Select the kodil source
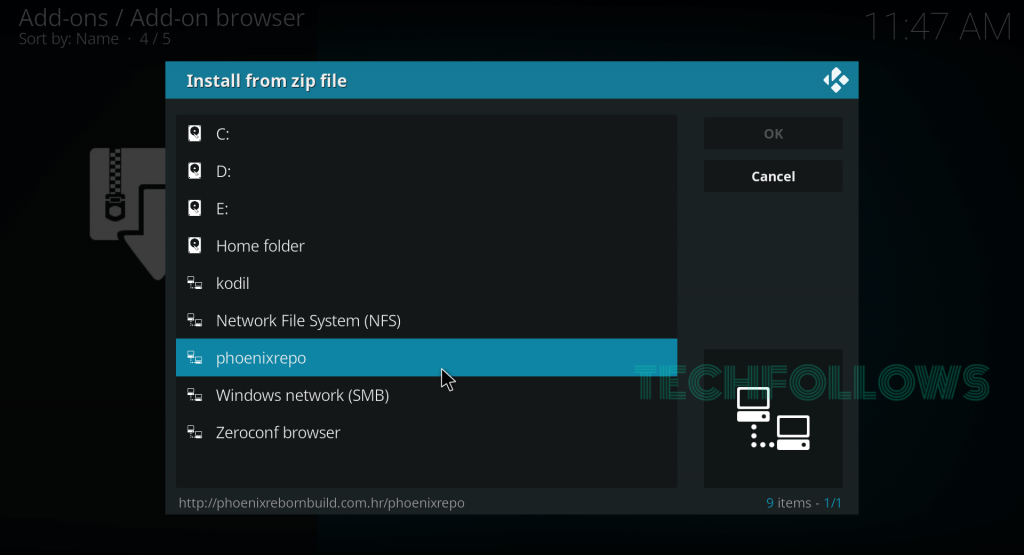 click(426, 283)
